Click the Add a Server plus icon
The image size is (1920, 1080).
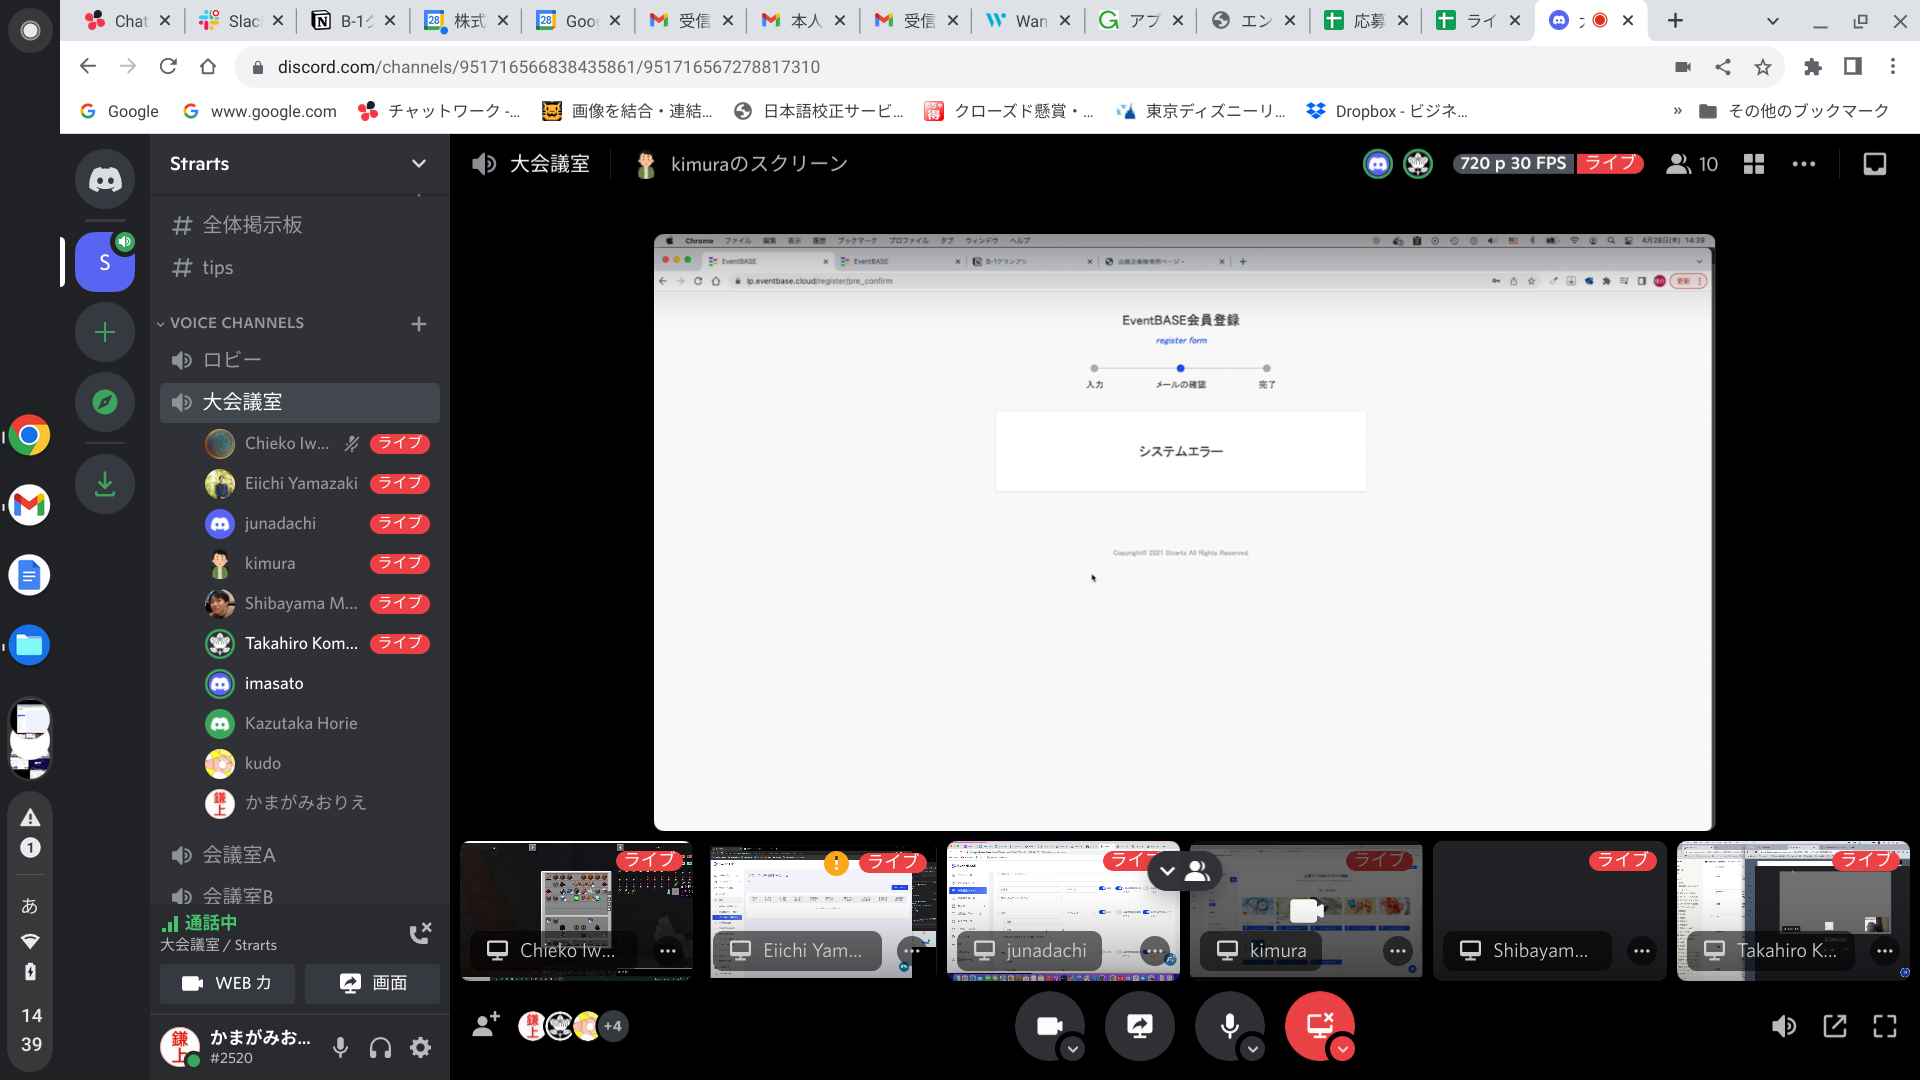coord(105,332)
